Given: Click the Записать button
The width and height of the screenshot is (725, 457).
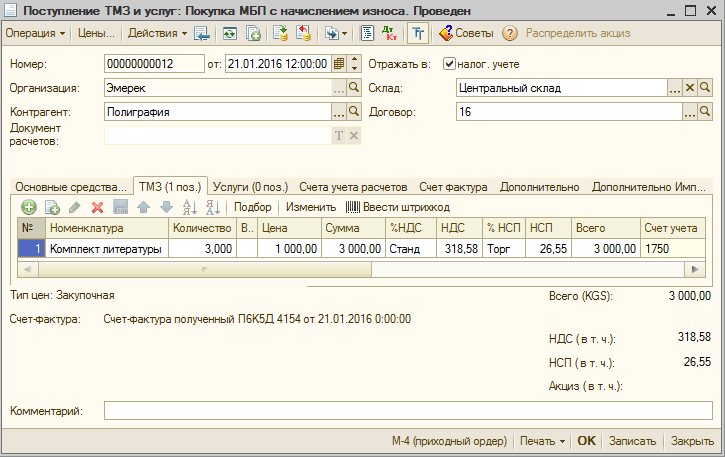Looking at the screenshot, I should click(x=632, y=441).
